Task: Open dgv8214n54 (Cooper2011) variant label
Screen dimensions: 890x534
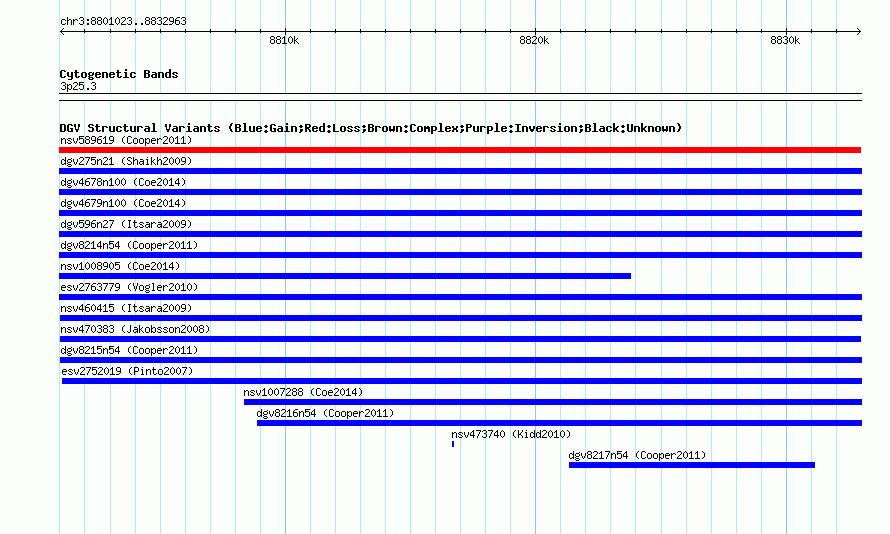Action: coord(129,245)
